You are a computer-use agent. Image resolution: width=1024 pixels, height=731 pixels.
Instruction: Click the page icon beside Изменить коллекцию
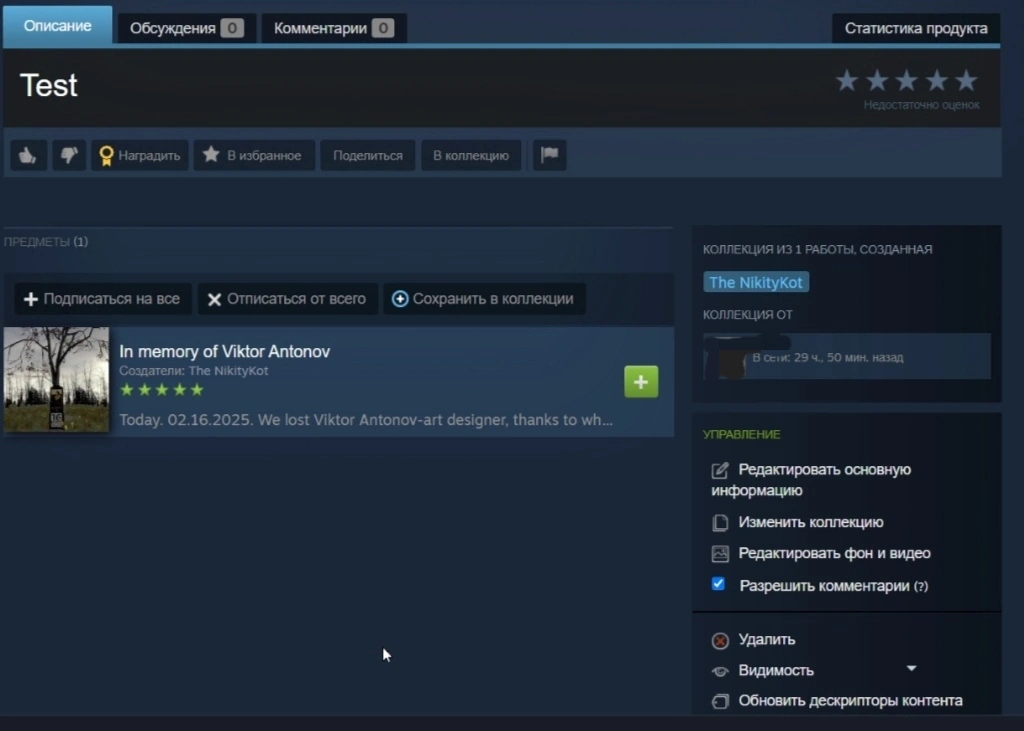720,523
